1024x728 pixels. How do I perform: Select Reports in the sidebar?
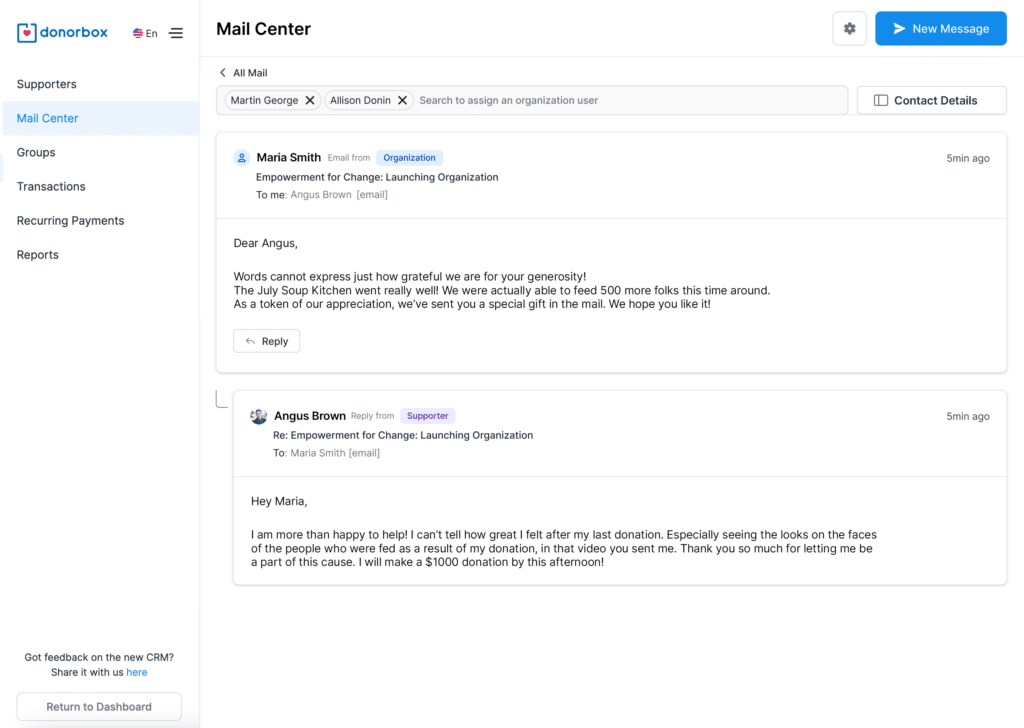37,254
